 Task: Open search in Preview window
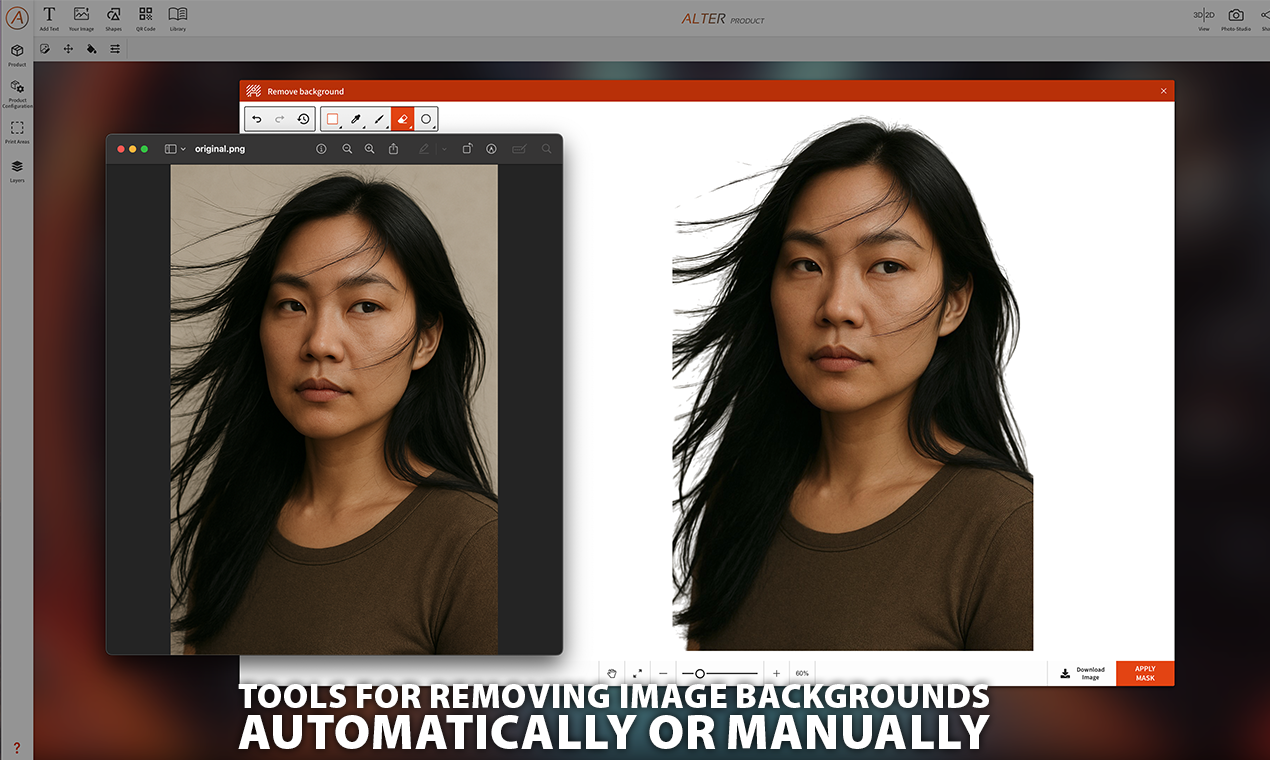click(x=547, y=149)
